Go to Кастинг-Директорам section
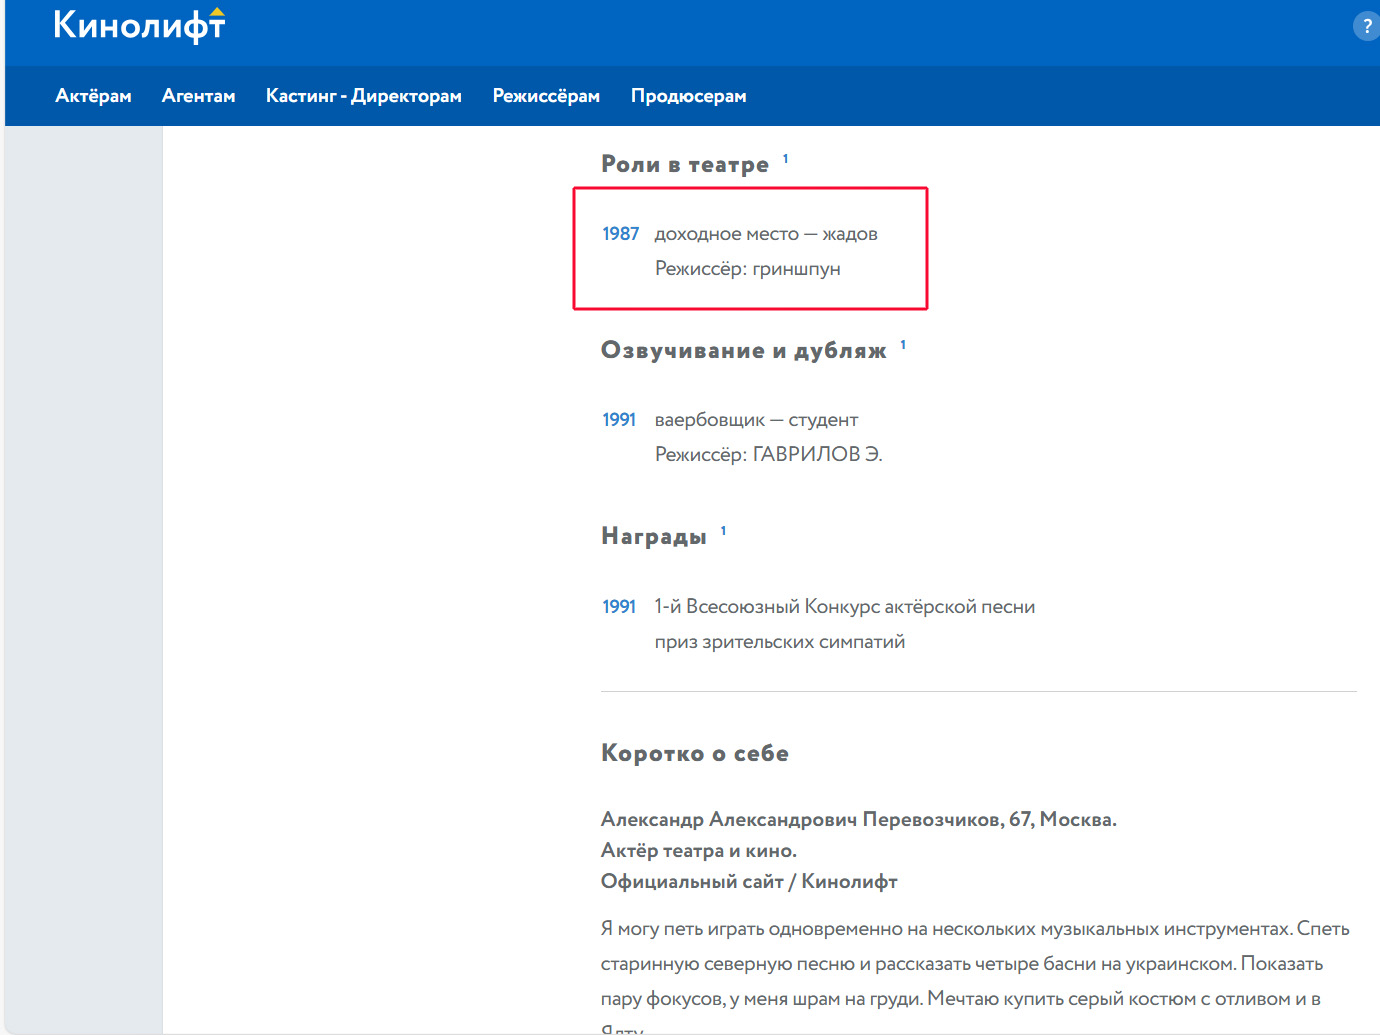The width and height of the screenshot is (1380, 1035). 364,96
